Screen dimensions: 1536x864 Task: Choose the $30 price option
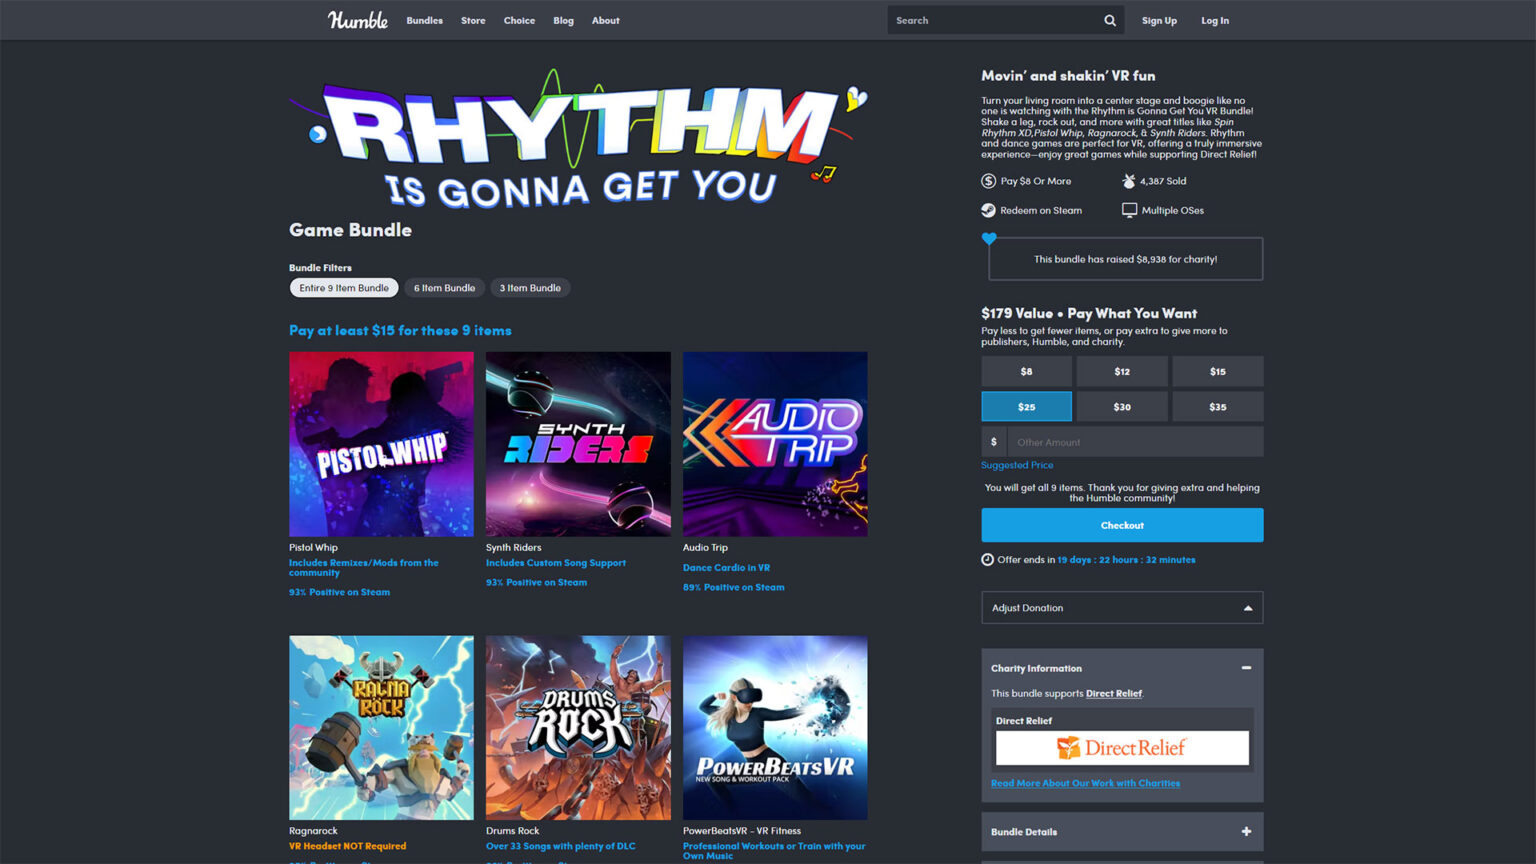(1122, 407)
